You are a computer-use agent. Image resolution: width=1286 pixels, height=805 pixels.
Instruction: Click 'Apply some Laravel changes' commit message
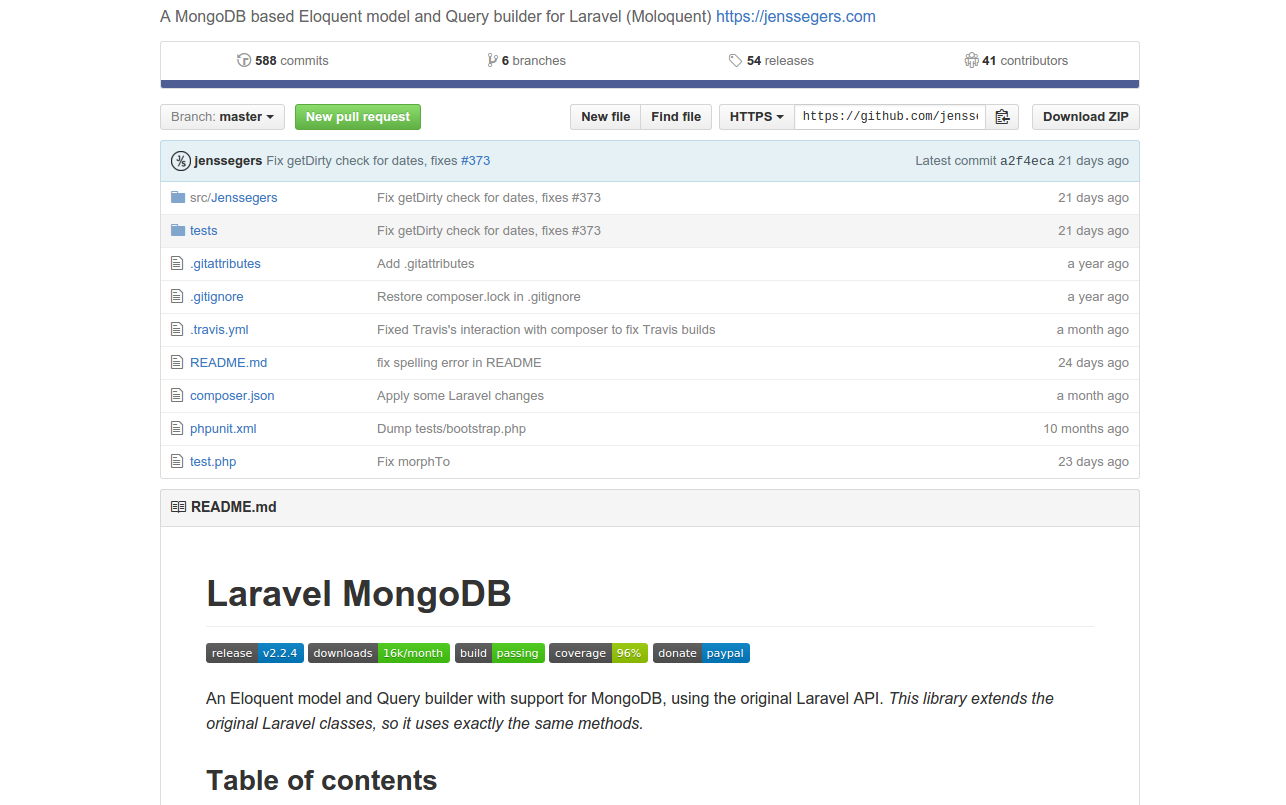coord(460,395)
